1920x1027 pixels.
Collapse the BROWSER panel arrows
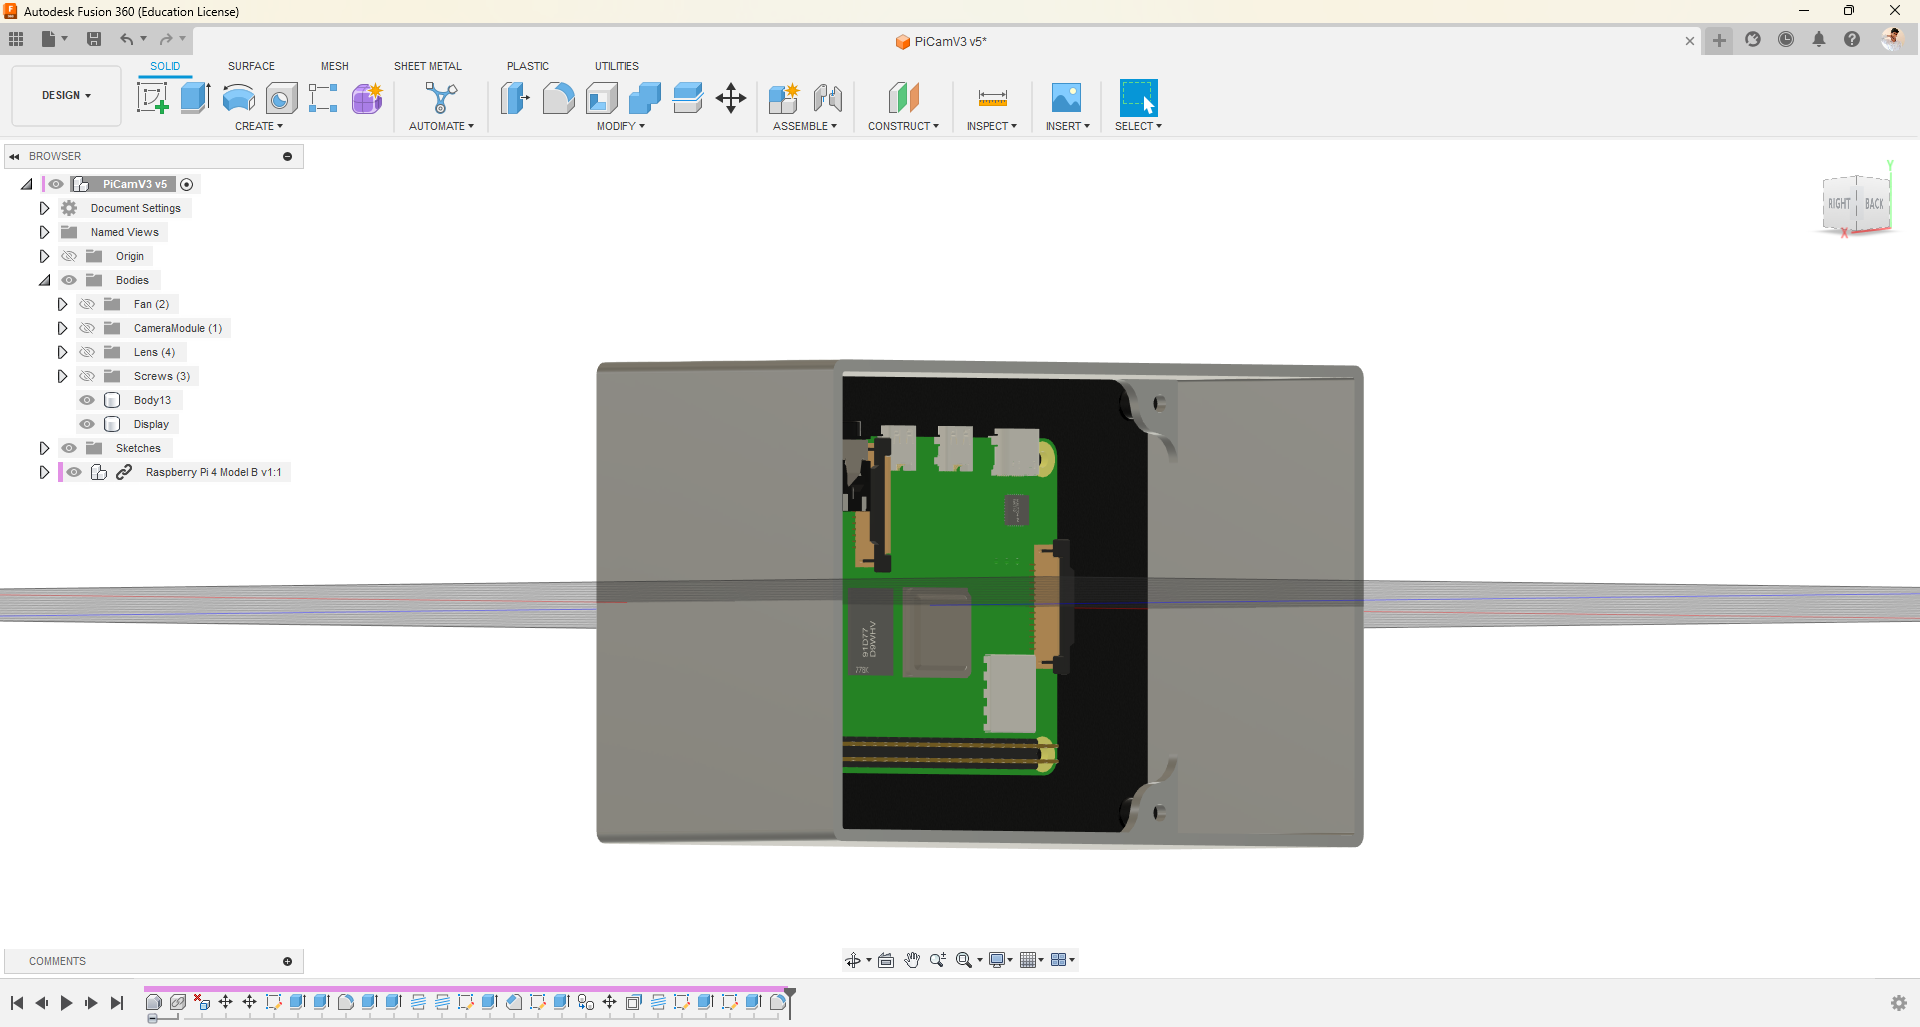point(15,156)
